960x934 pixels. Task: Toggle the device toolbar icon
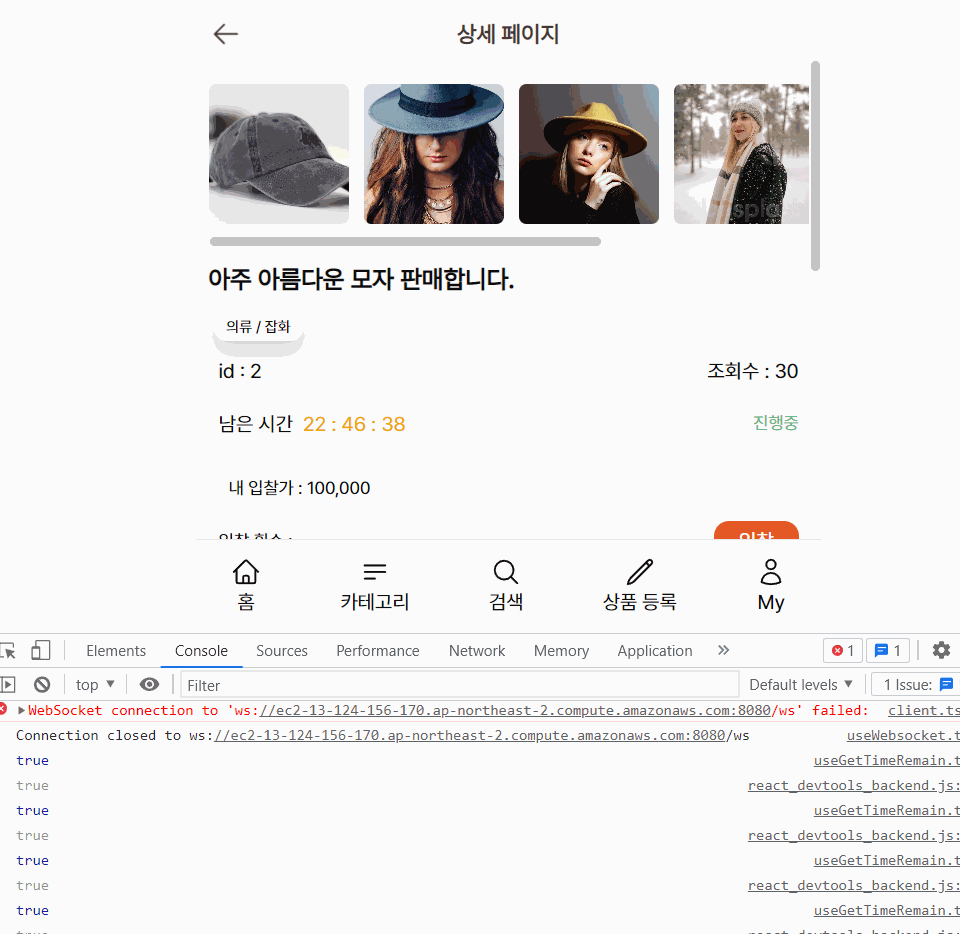coord(40,650)
